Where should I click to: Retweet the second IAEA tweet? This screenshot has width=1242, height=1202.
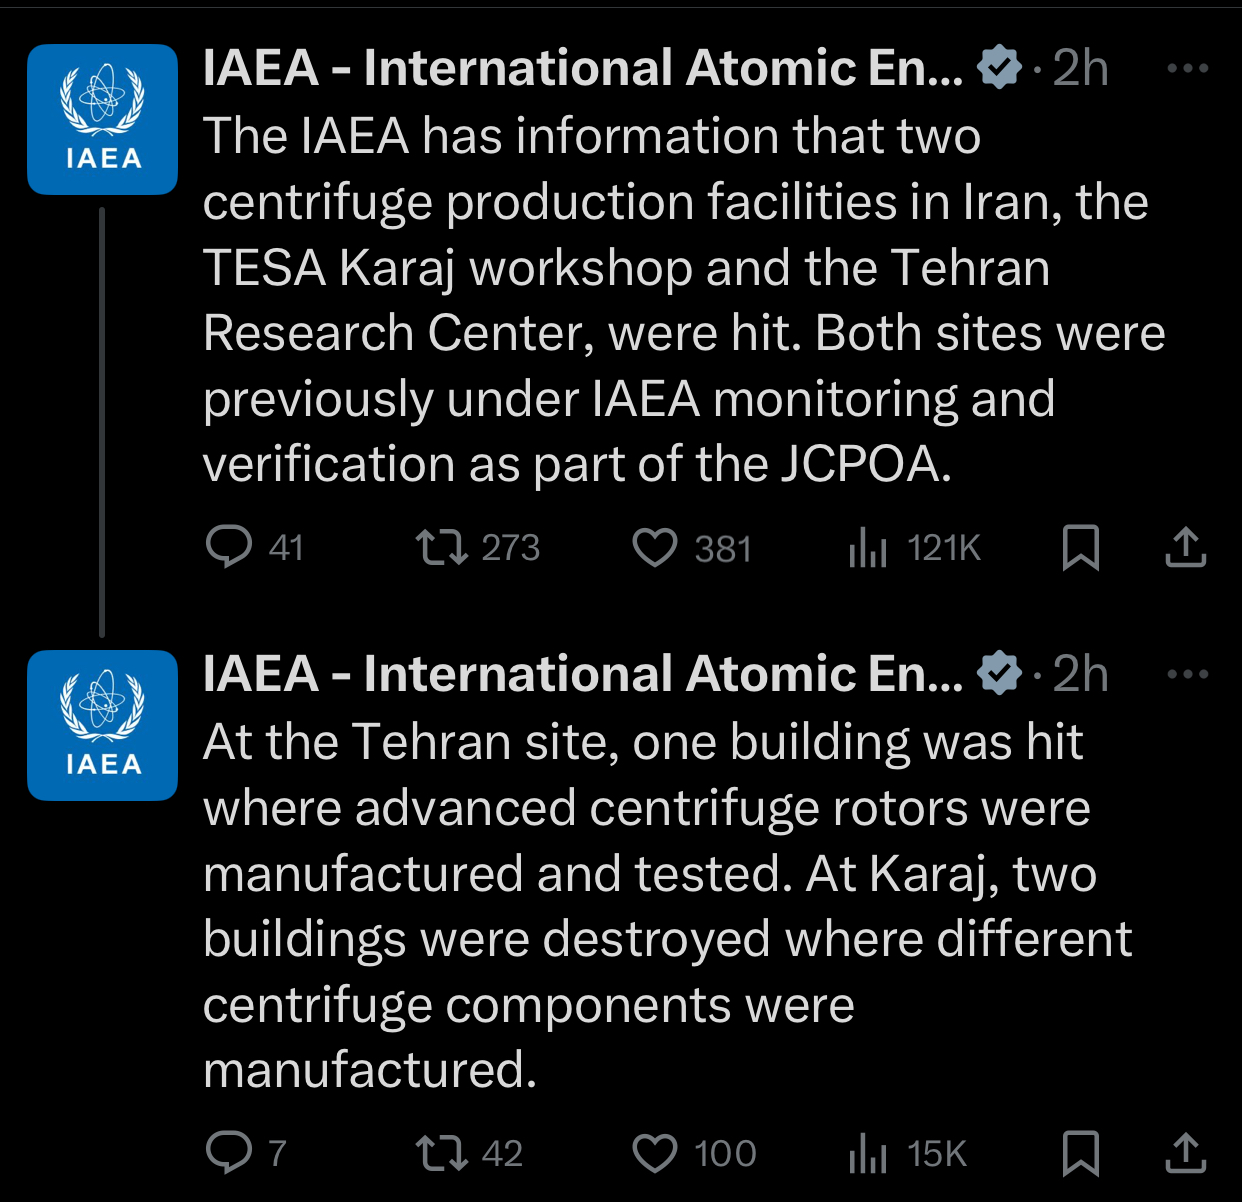(443, 1152)
